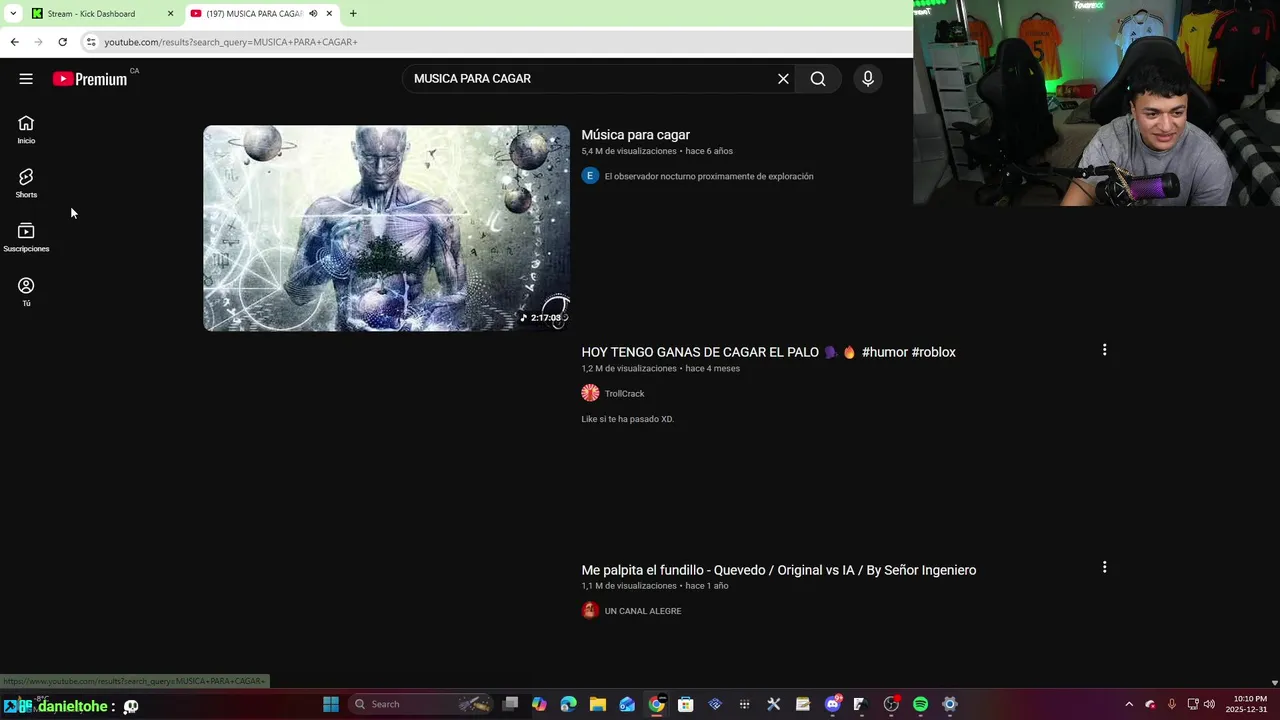Mute the YouTube tab via speaker icon
Viewport: 1280px width, 720px height.
point(313,13)
